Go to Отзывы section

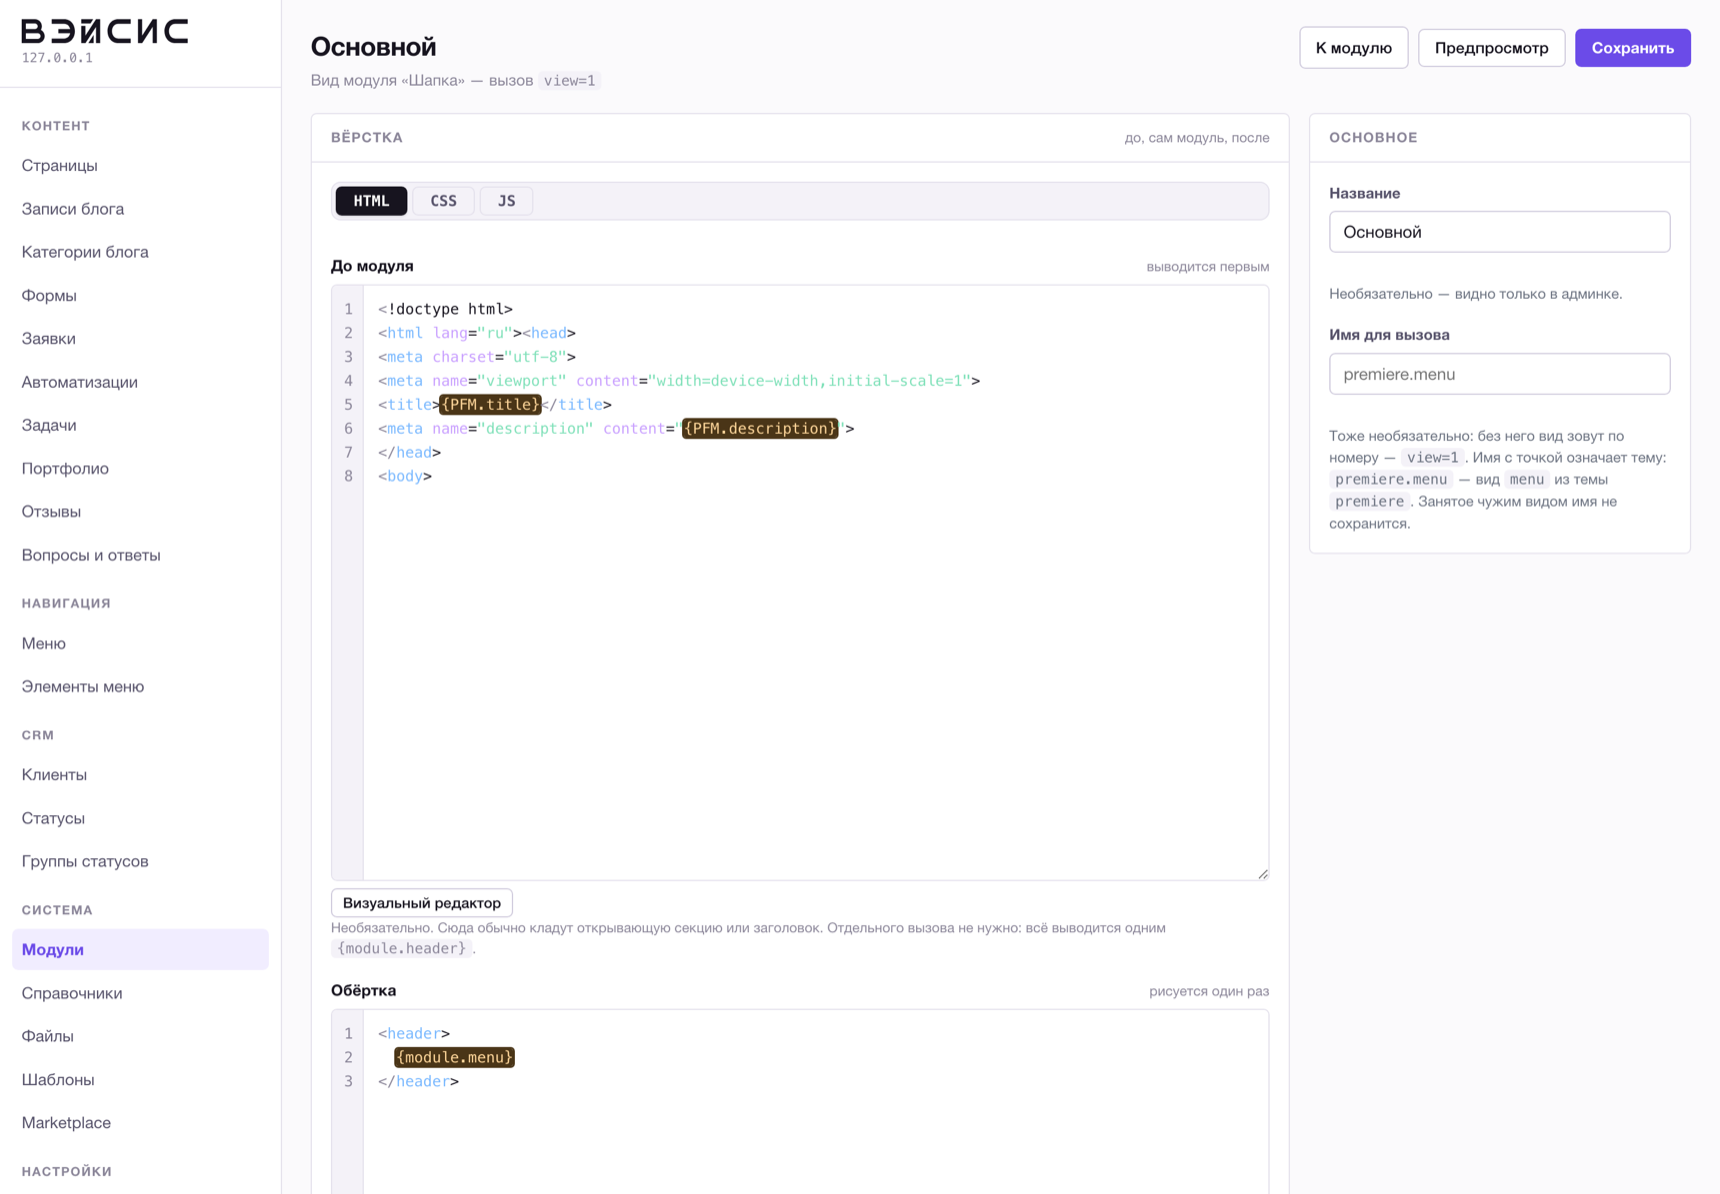click(51, 511)
